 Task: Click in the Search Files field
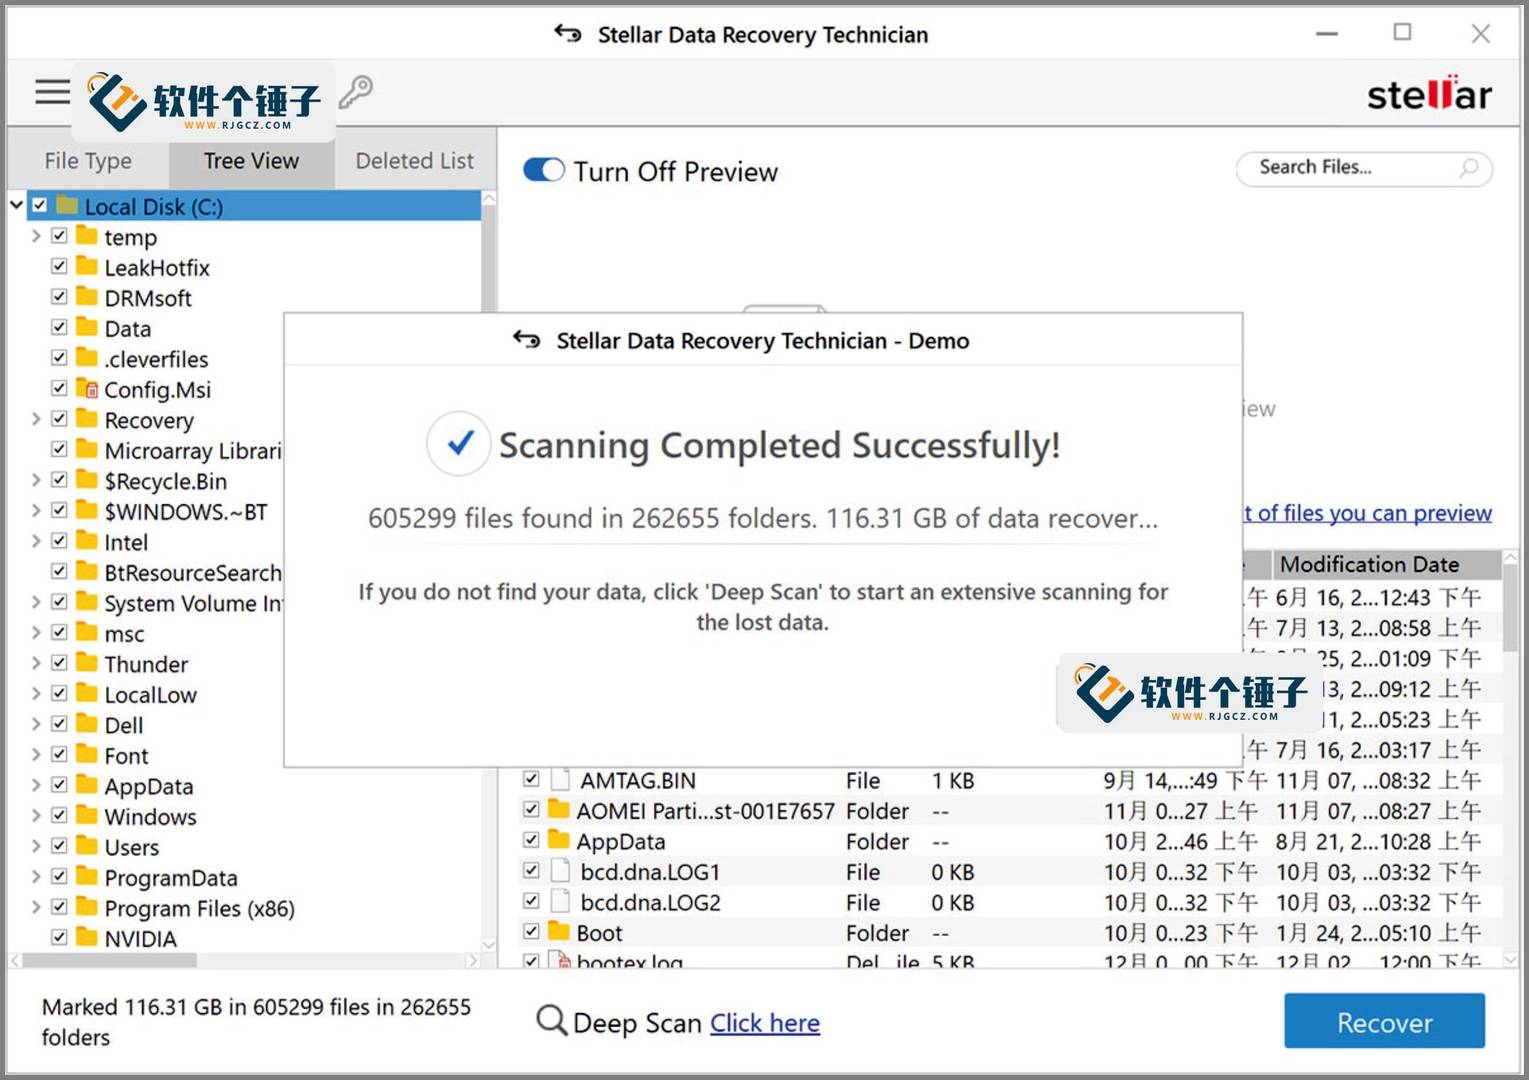(1364, 168)
